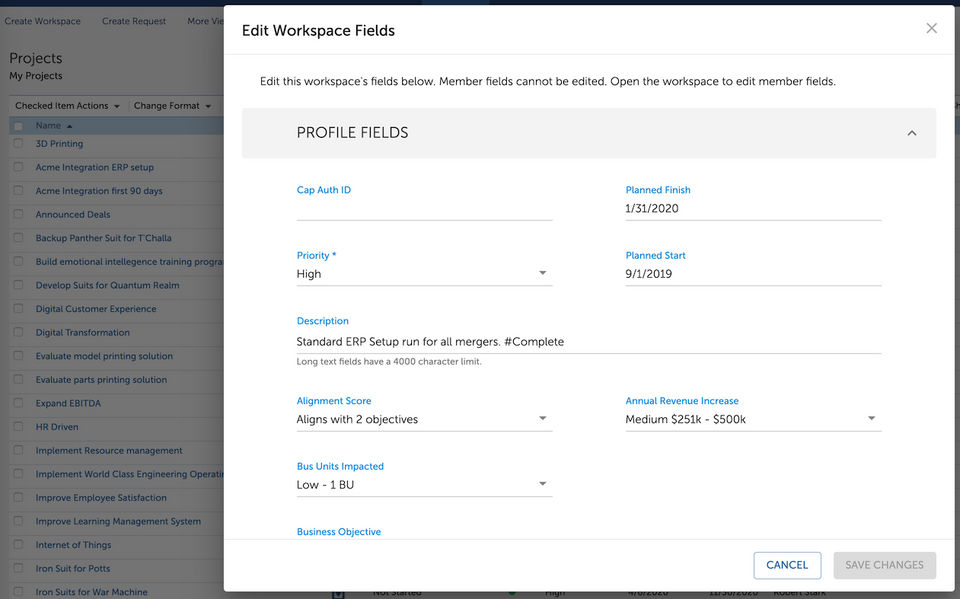Check the 3D Printing project checkbox

coord(18,143)
